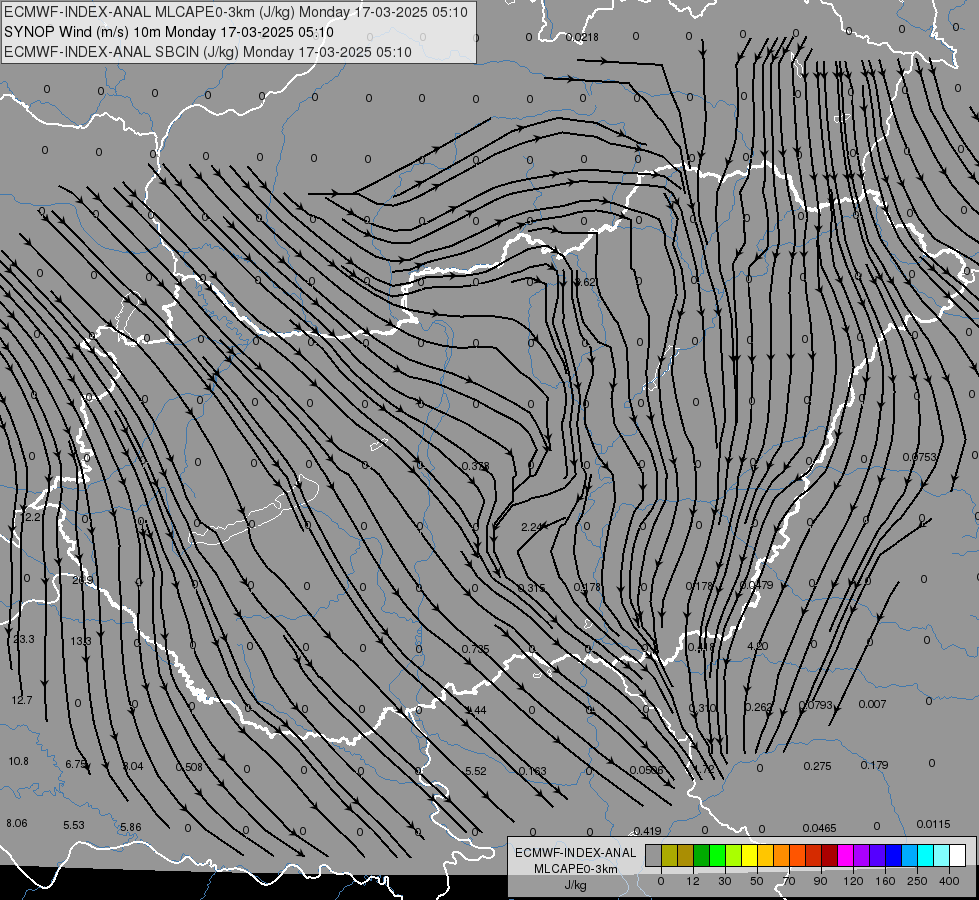Click the 12.2 data value
The height and width of the screenshot is (900, 979).
(x=31, y=517)
